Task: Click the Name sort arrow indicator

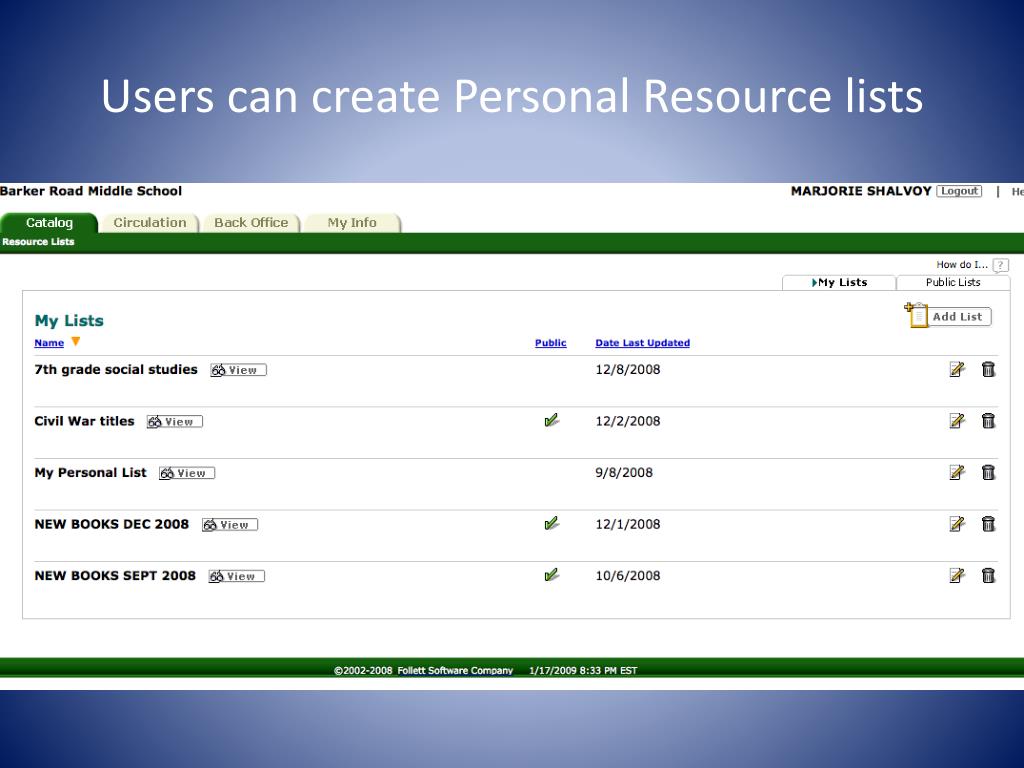Action: coord(76,342)
